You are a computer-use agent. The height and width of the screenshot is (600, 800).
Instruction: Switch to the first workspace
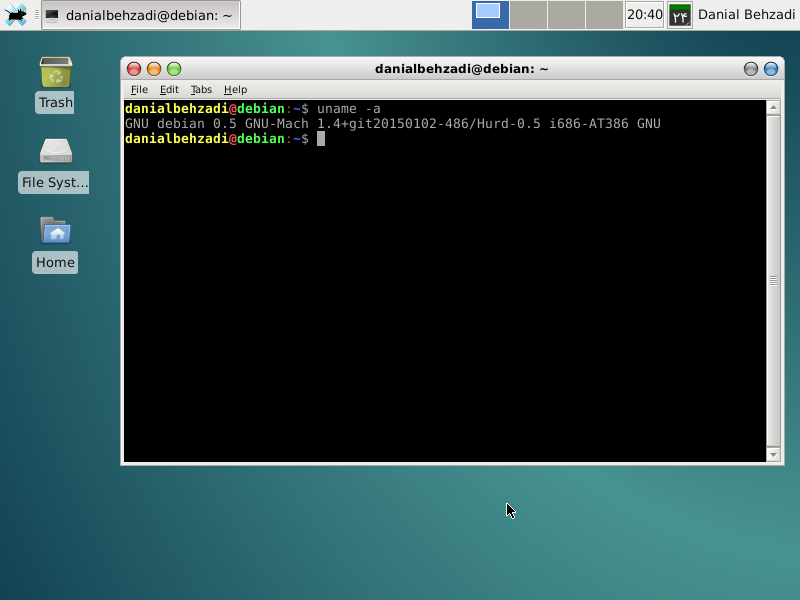490,15
